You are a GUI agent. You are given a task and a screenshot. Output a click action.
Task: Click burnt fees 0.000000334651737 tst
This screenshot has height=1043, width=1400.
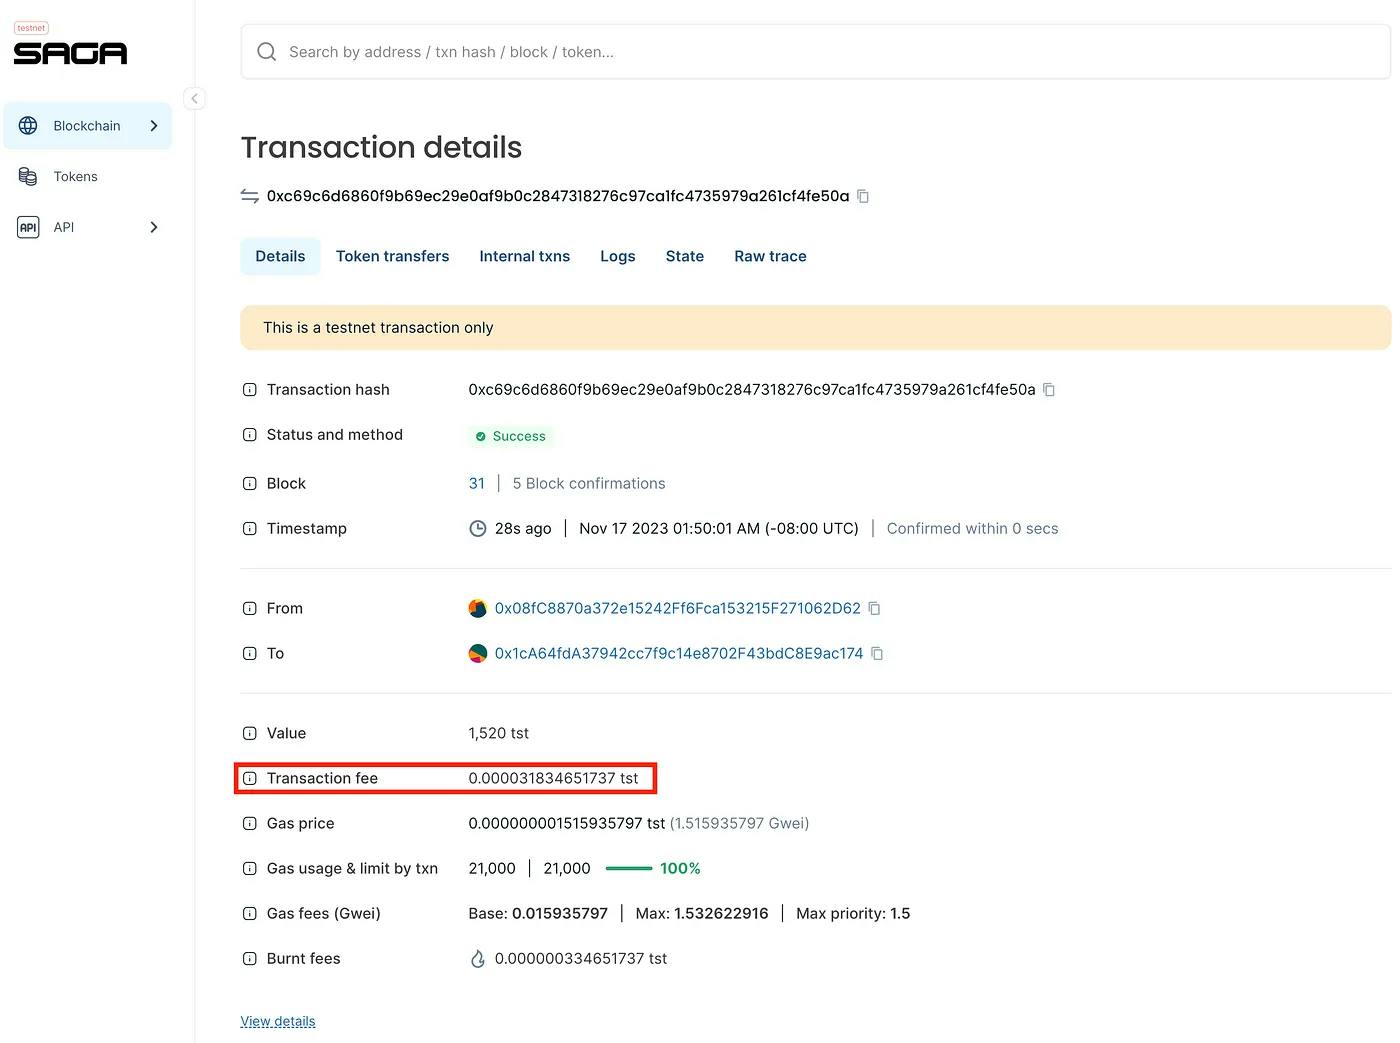click(581, 958)
